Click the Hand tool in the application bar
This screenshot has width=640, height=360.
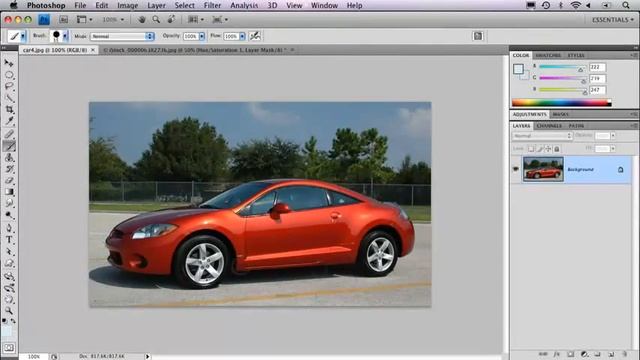tap(142, 19)
